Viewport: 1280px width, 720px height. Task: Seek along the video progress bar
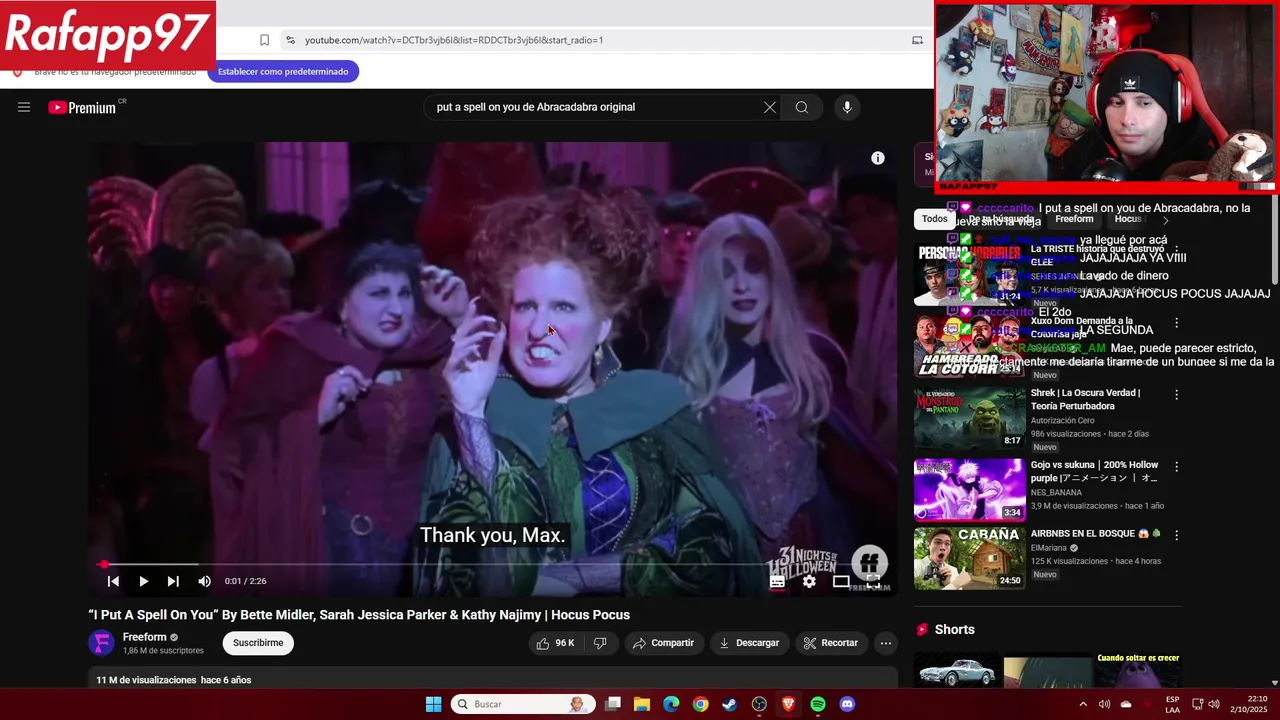(494, 564)
